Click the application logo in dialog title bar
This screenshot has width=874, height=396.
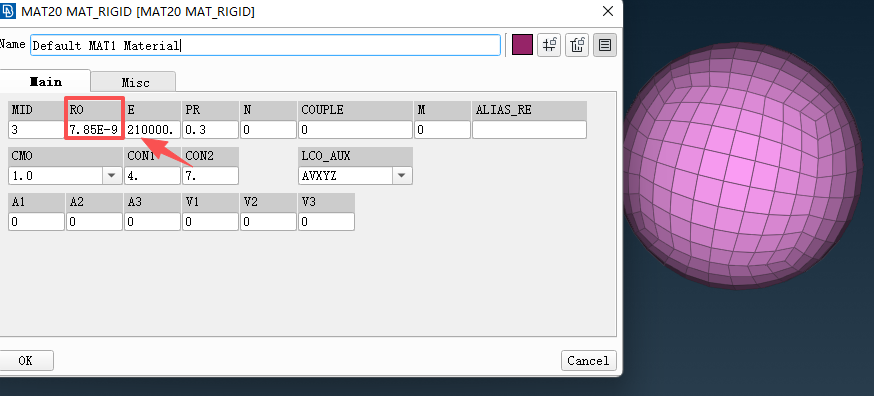8,11
